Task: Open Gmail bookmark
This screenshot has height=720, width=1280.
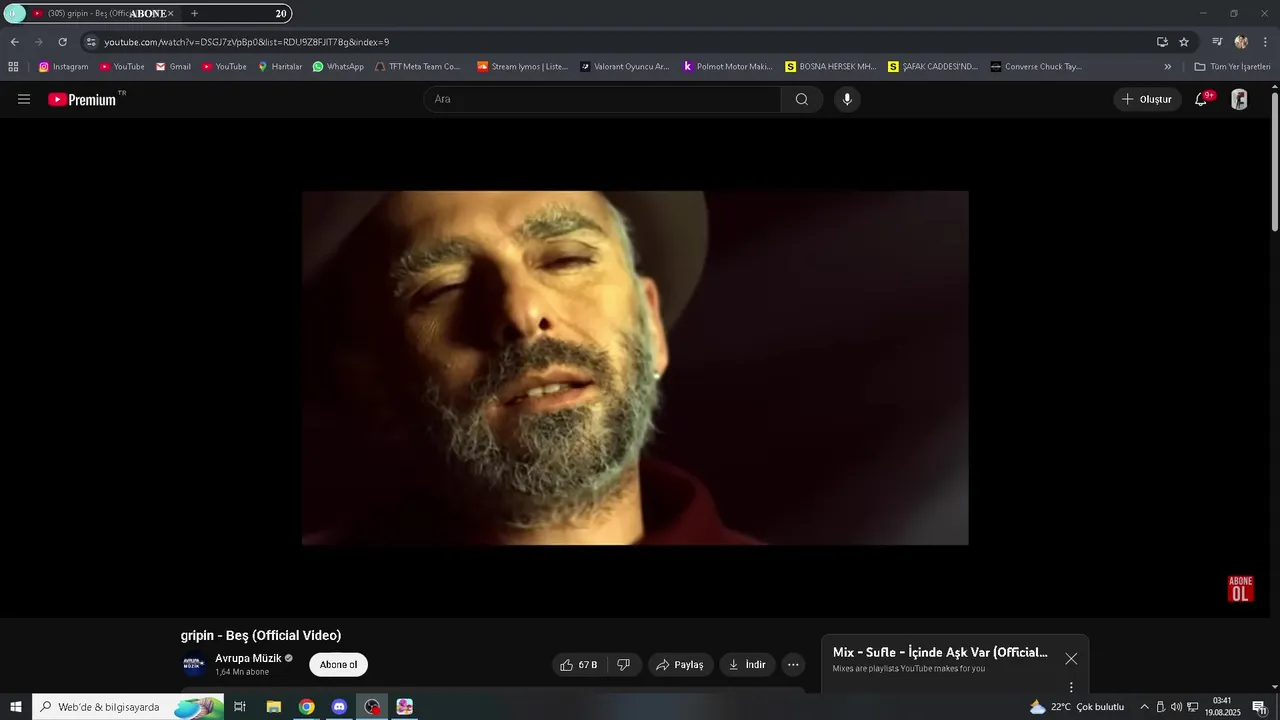Action: coord(173,67)
